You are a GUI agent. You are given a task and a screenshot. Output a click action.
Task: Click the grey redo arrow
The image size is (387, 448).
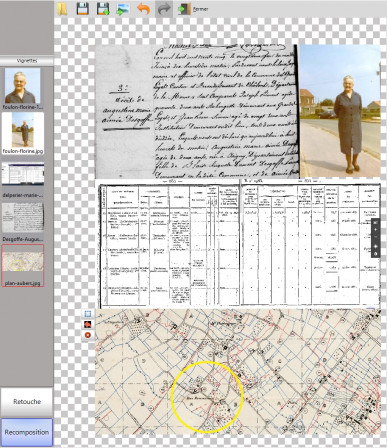(164, 9)
